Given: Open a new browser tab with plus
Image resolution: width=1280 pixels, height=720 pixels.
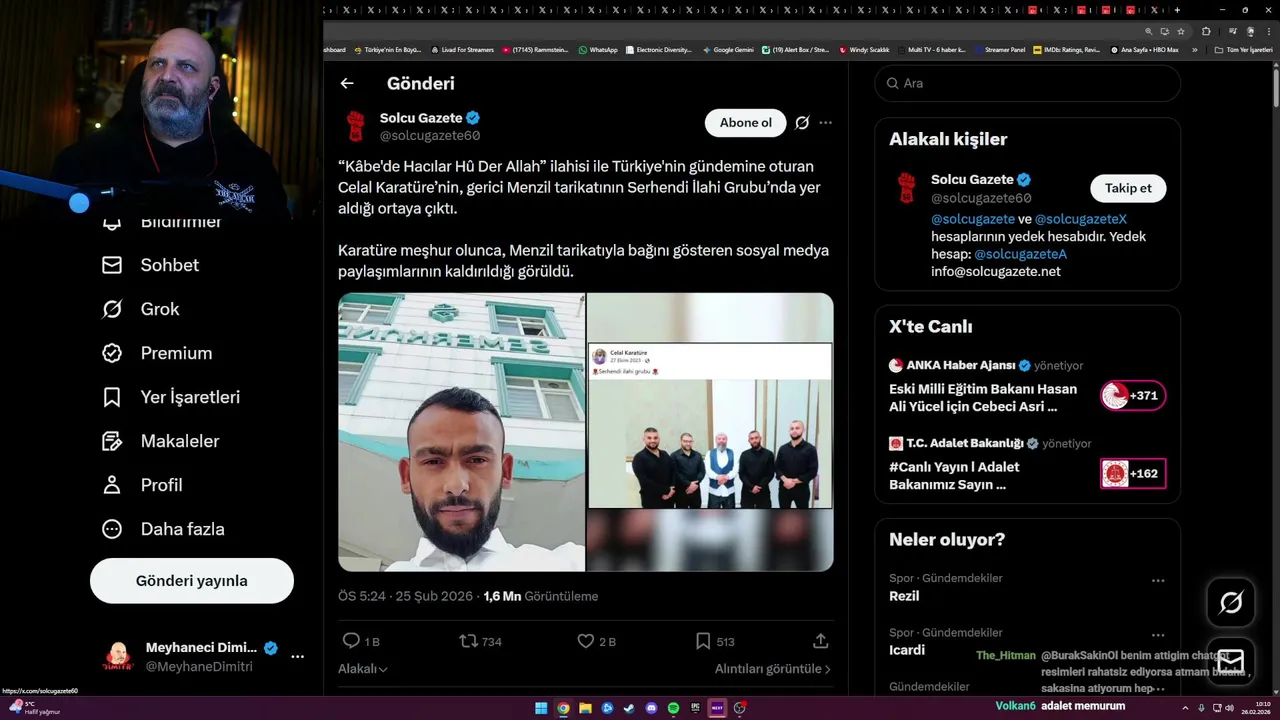Looking at the screenshot, I should 1177,9.
